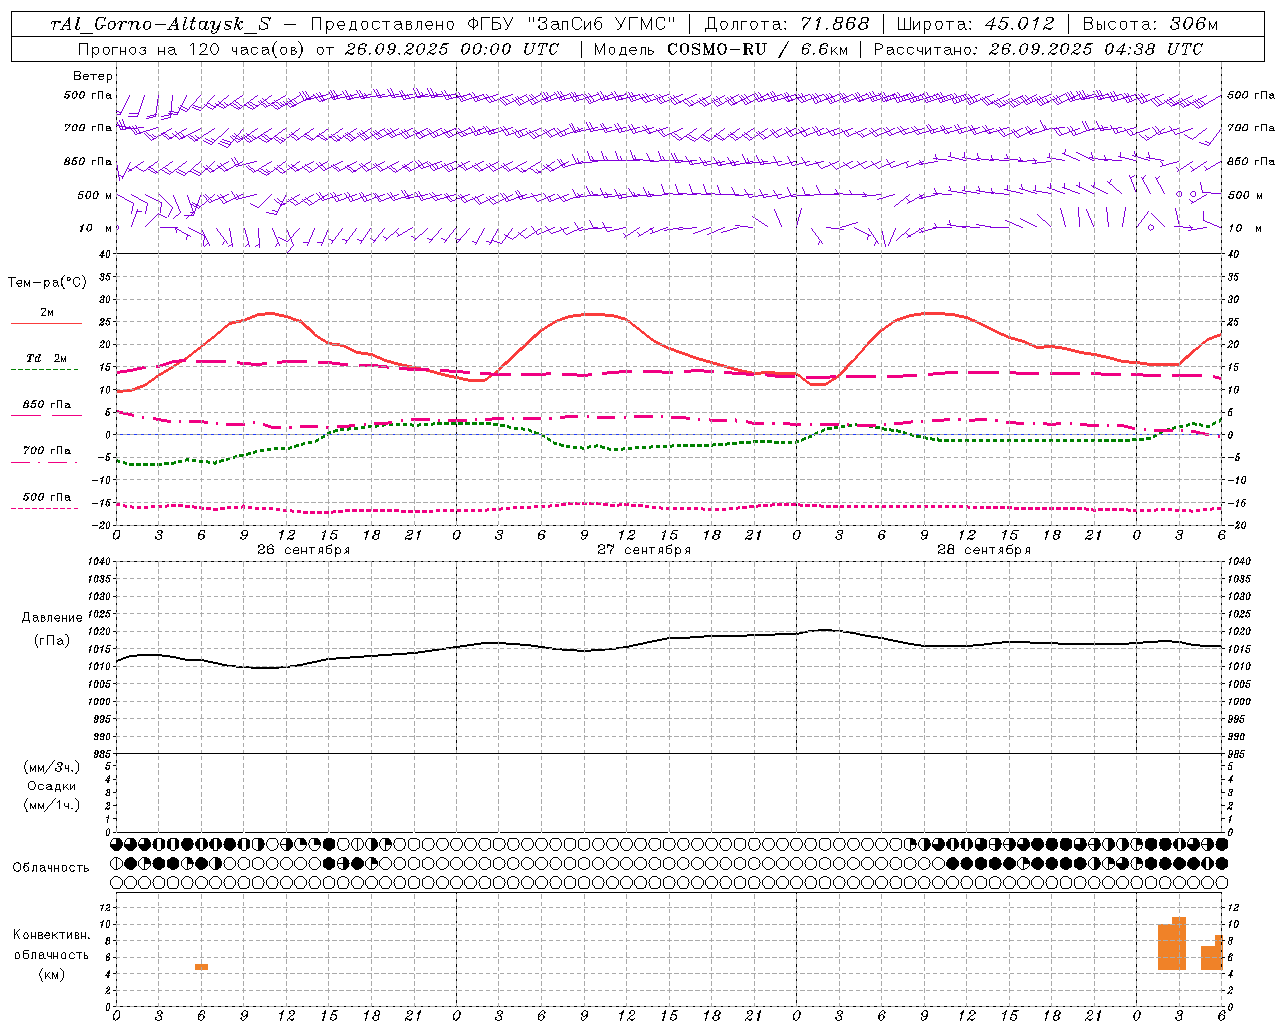Select the (мм/3ч.) precipitation unit label
The image size is (1280, 1024).
(52, 767)
